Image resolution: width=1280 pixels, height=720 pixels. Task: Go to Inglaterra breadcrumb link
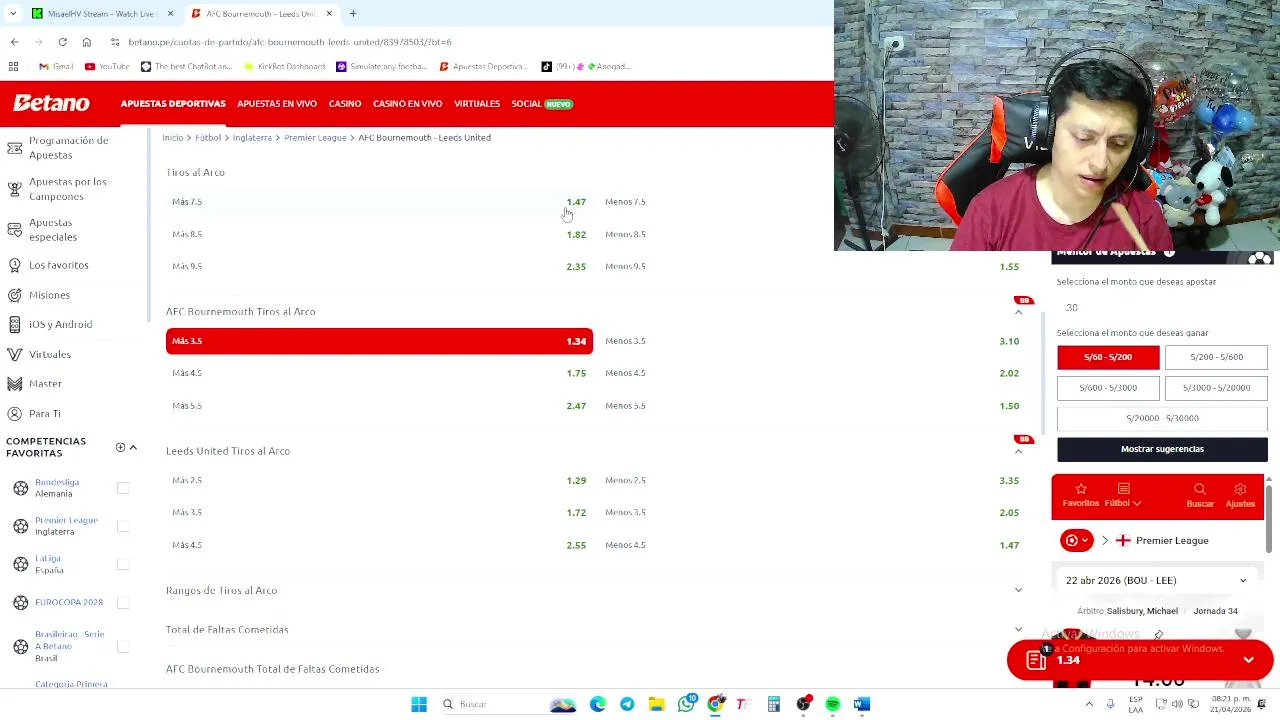(x=252, y=138)
